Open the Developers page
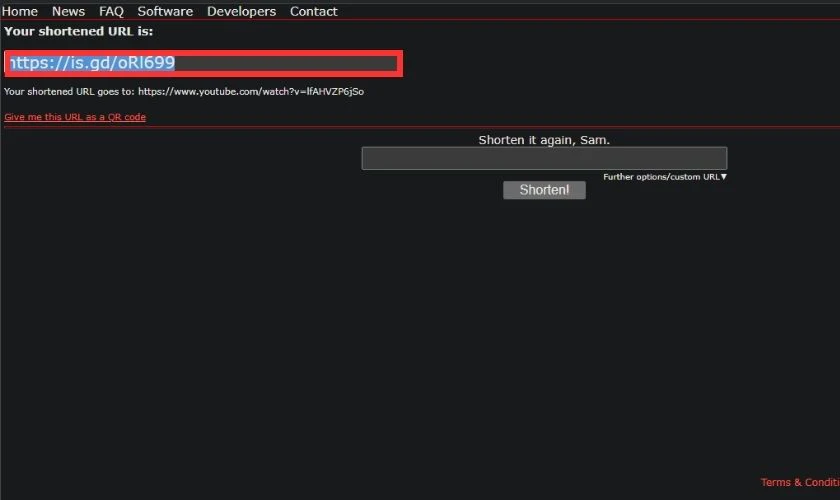Viewport: 840px width, 500px height. [242, 11]
